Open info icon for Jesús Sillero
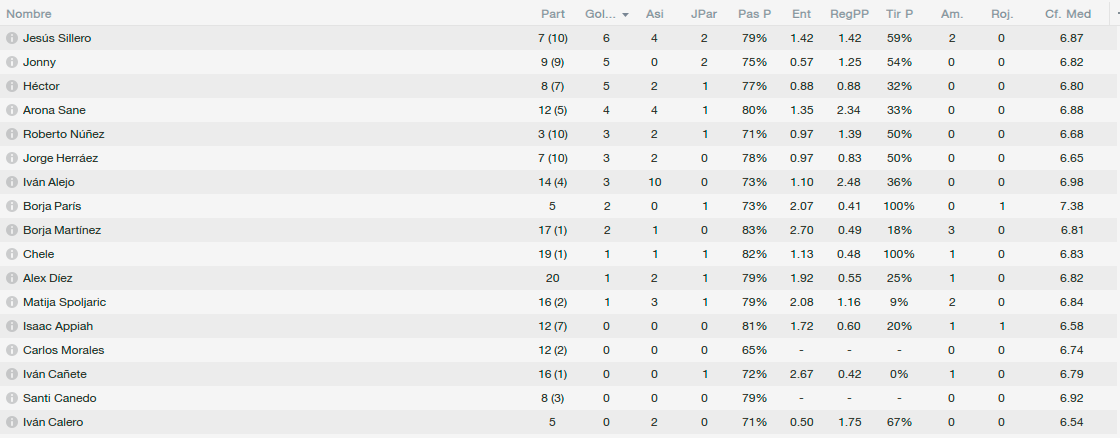This screenshot has height=438, width=1120. [x=11, y=38]
